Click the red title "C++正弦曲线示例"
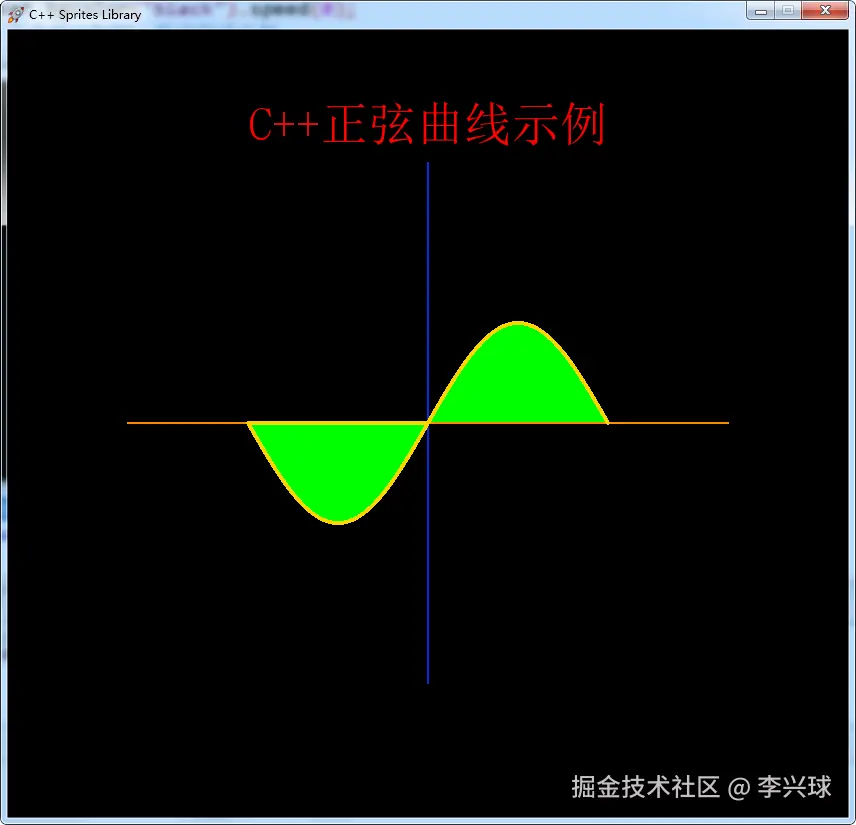Screen dimensions: 856x825 click(427, 124)
